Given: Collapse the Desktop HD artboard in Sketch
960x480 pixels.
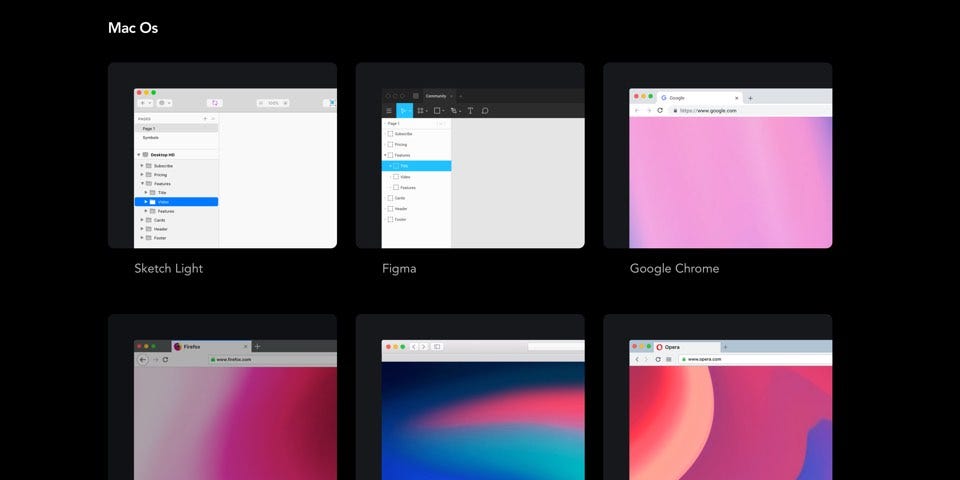Looking at the screenshot, I should (138, 155).
